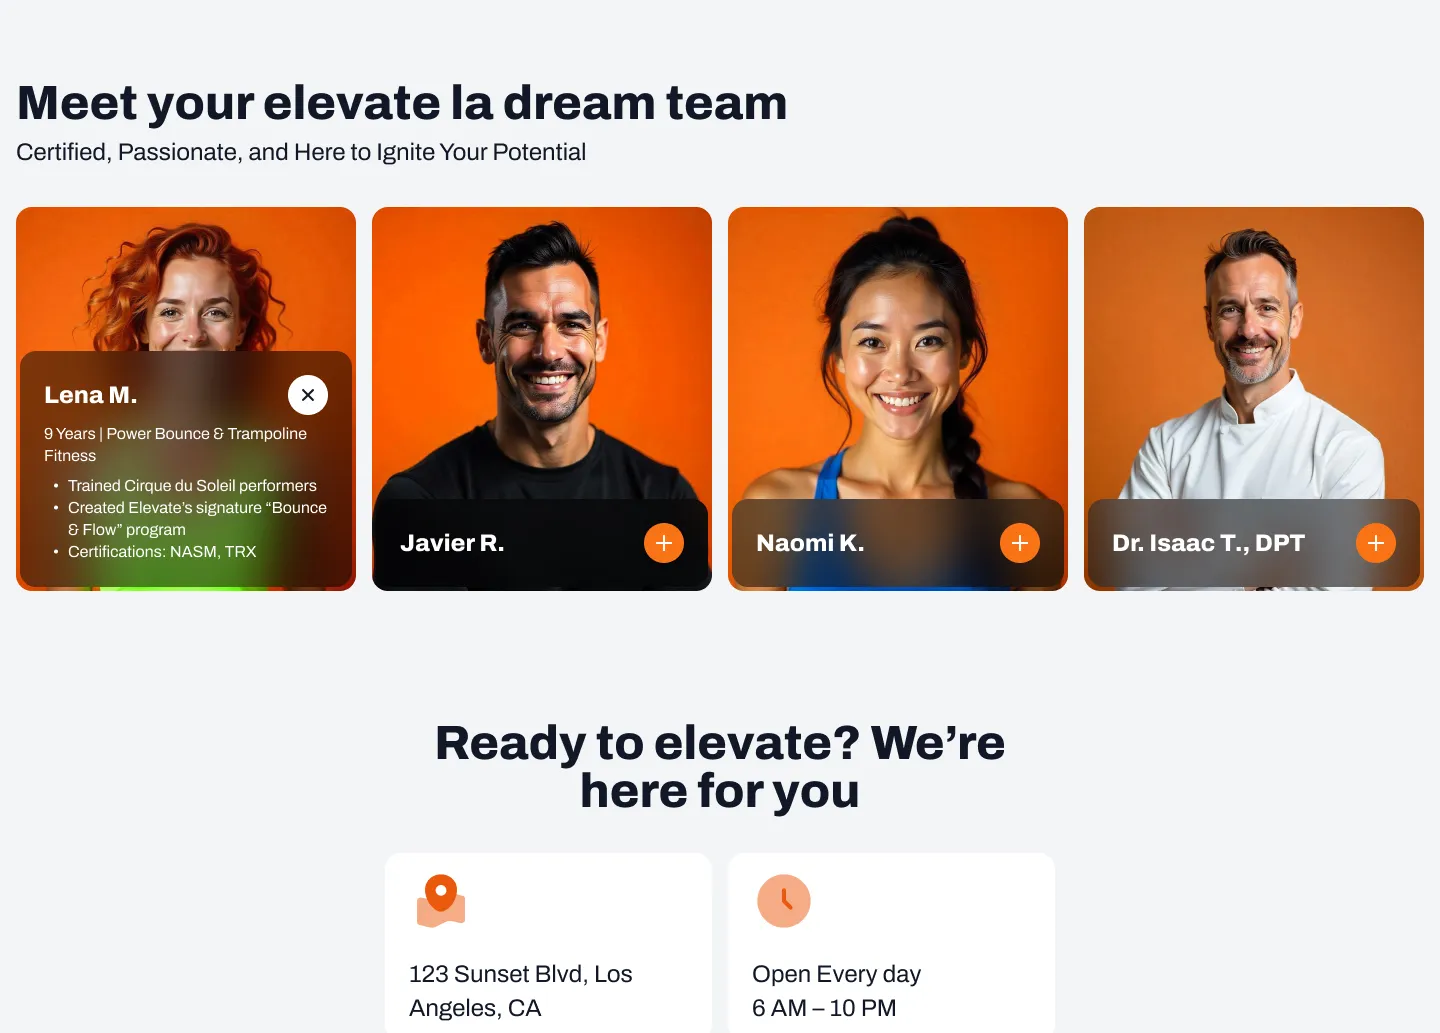
Task: Click the Dr. Isaac T., DPT label
Action: 1208,543
